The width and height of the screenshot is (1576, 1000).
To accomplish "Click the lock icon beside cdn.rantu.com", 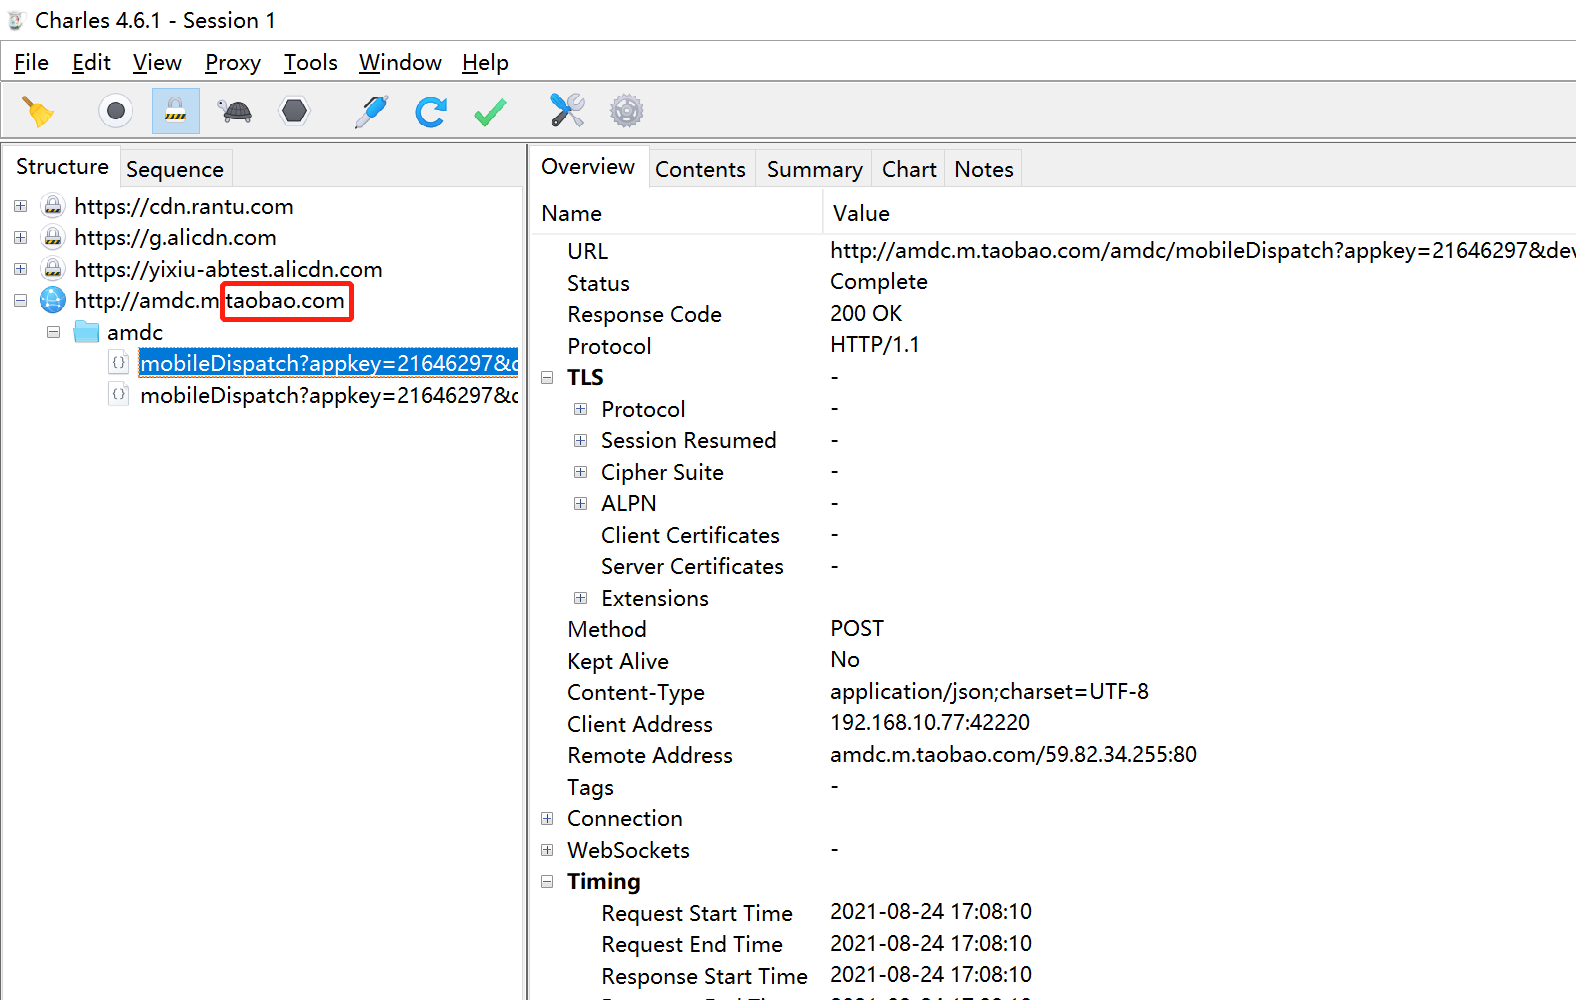I will pos(53,206).
